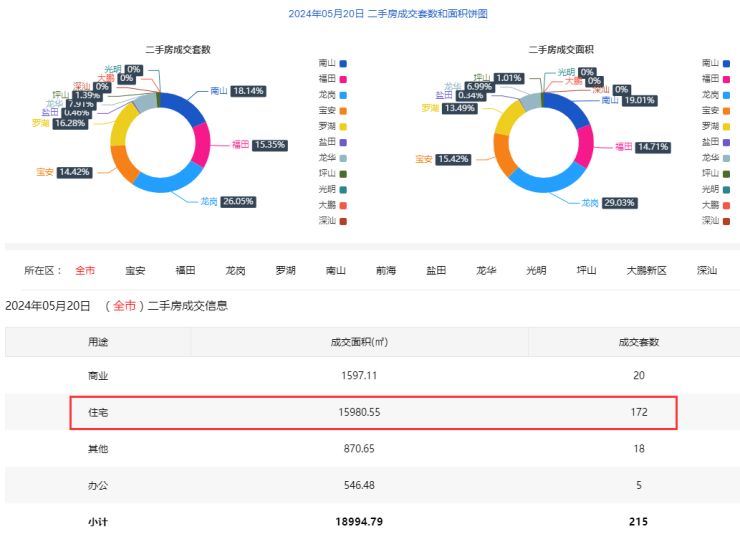Click 盐田 purple legend marker in 成交面积 chart
Viewport: 740px width, 552px height.
[727, 142]
